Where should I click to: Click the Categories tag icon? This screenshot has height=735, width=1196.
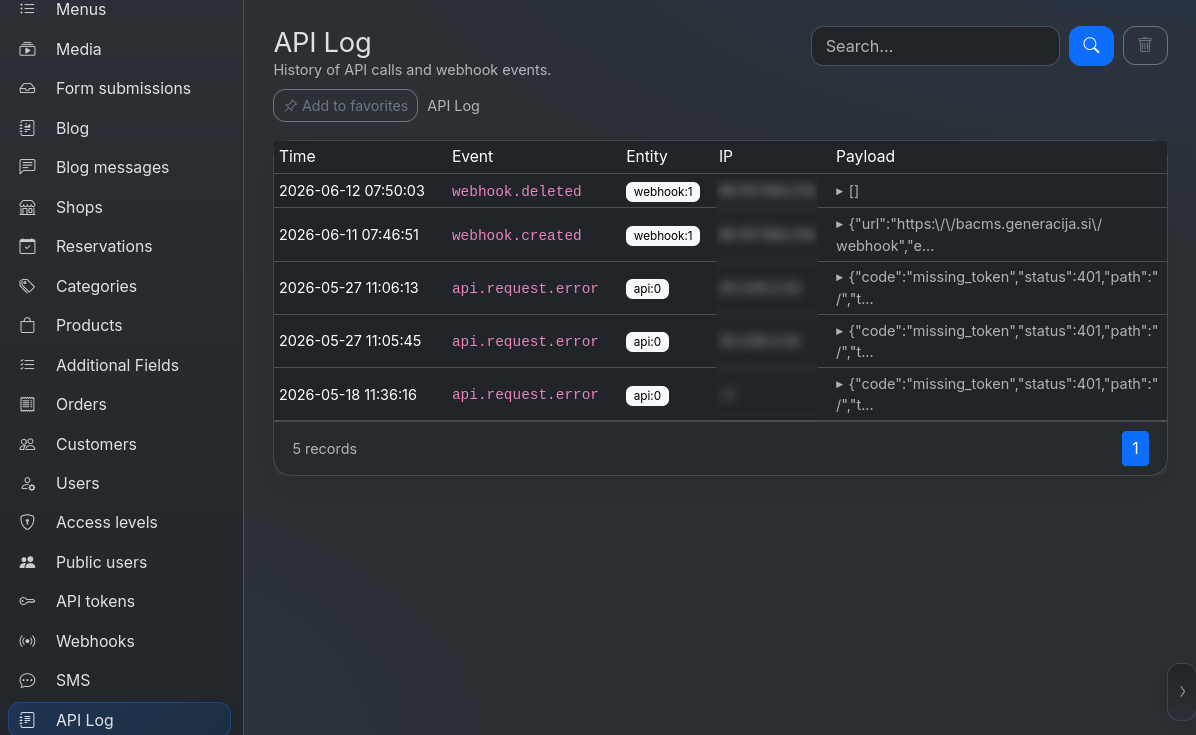(x=27, y=286)
